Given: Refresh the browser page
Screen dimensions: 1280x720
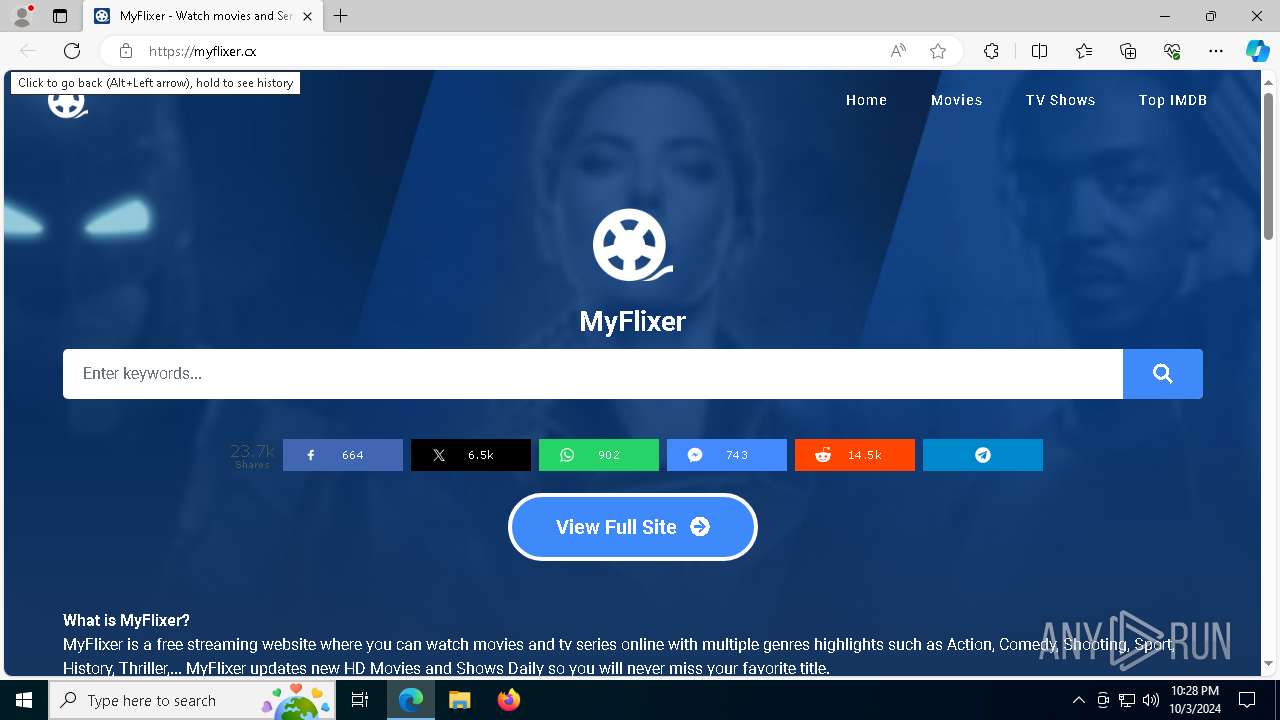Looking at the screenshot, I should coord(72,51).
